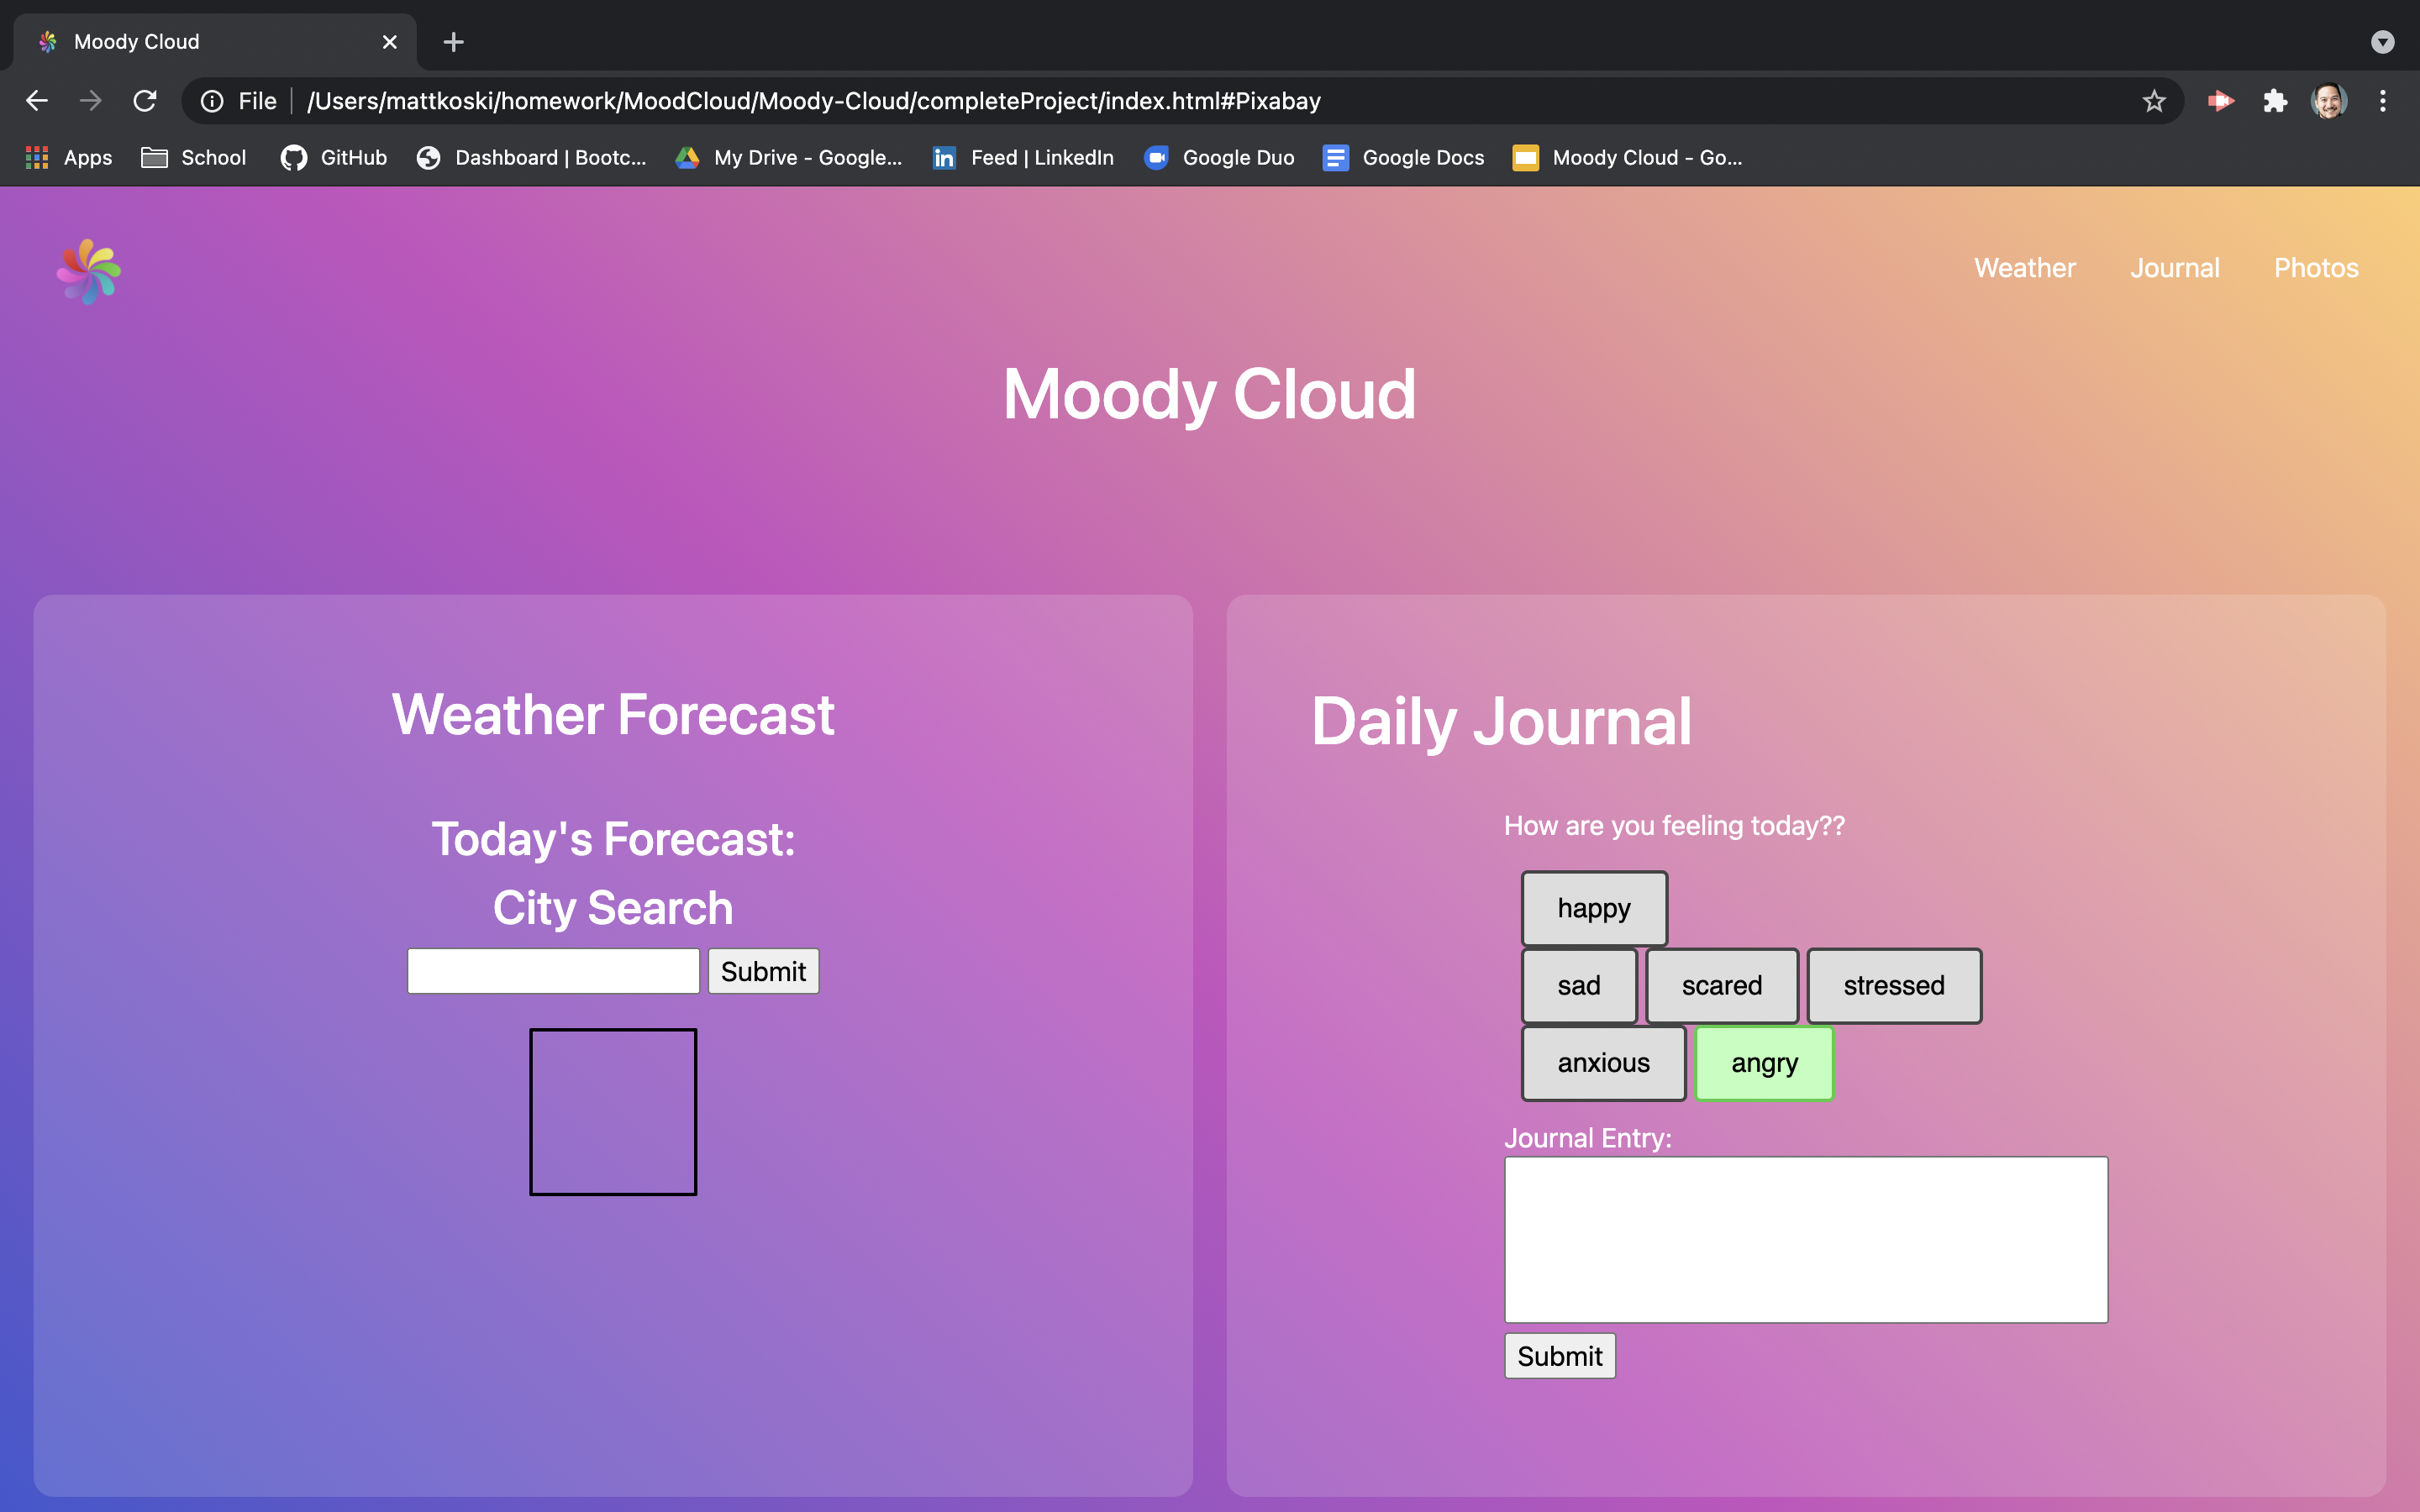The width and height of the screenshot is (2420, 1512).
Task: Select the scared mood button
Action: pyautogui.click(x=1722, y=986)
